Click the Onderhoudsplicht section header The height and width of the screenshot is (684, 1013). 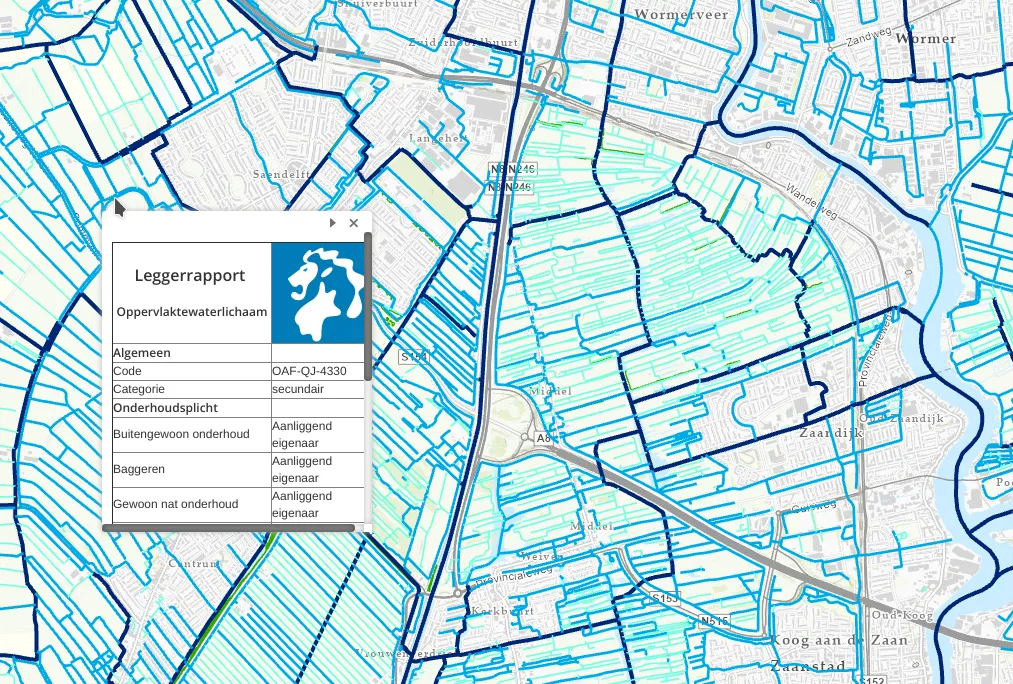[165, 408]
